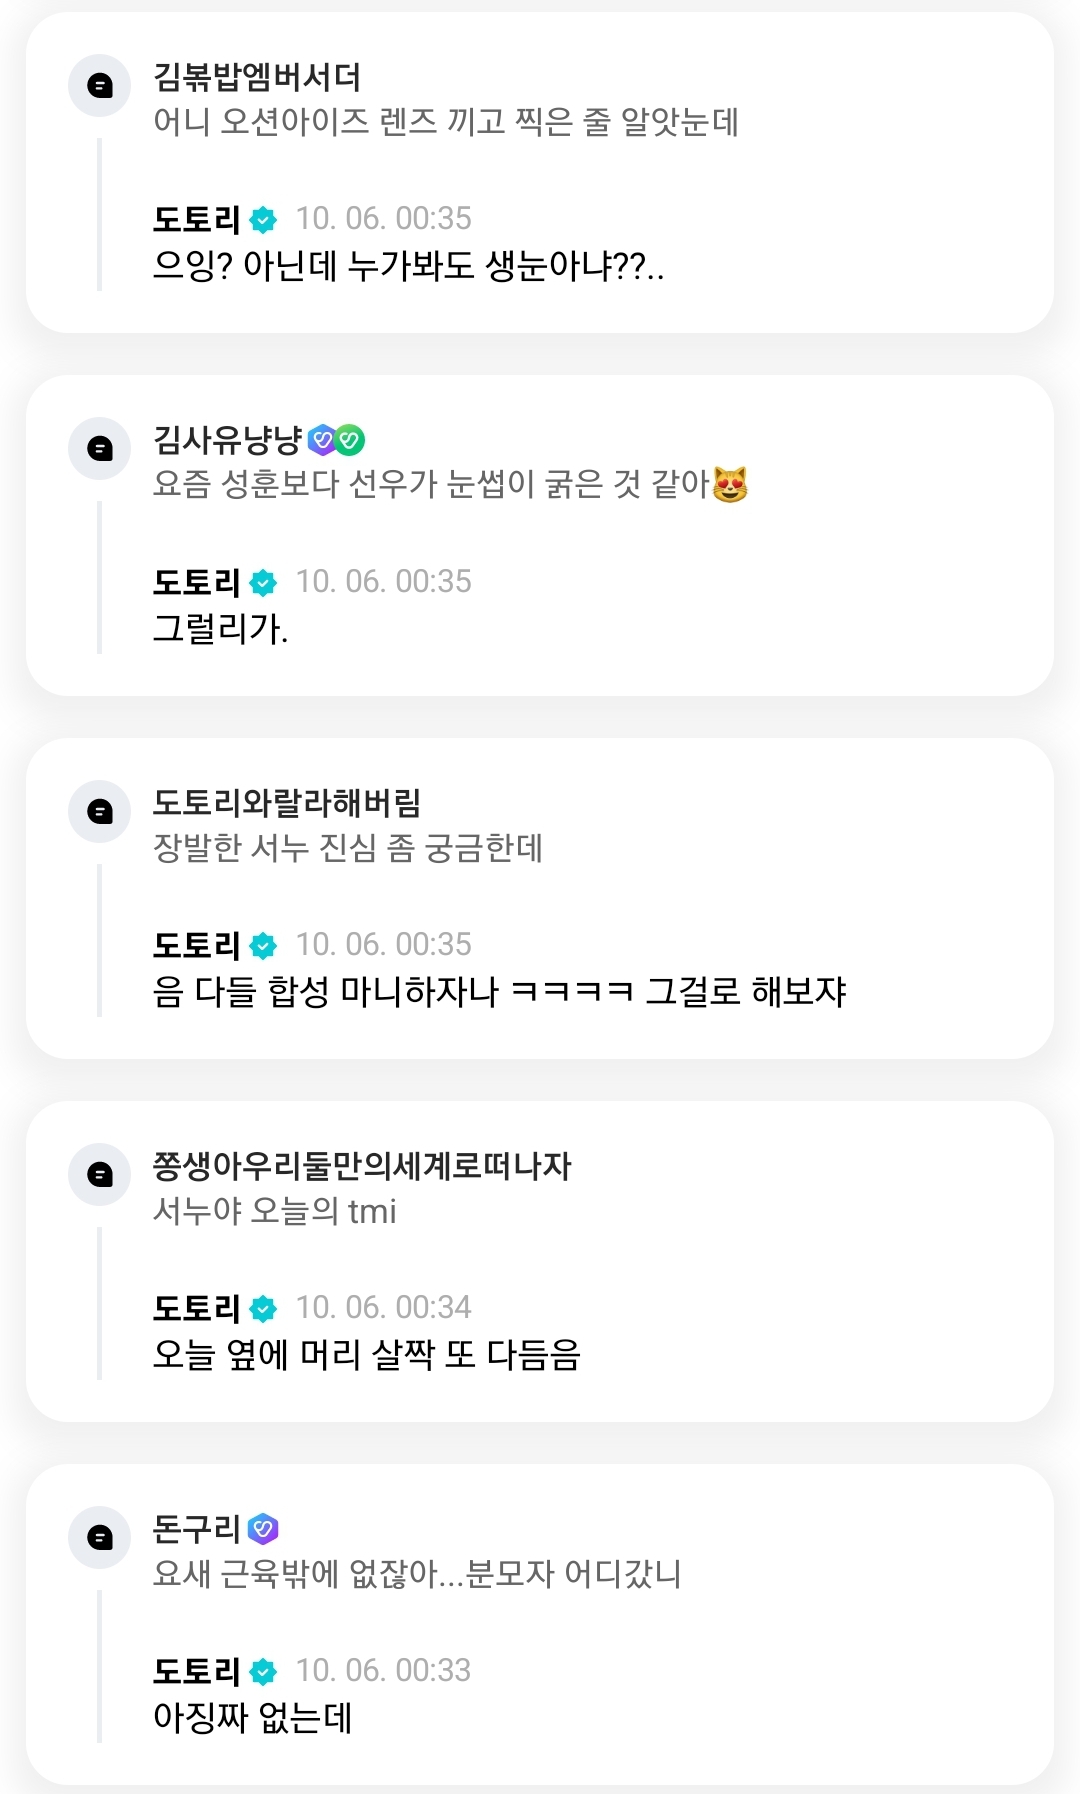The image size is (1080, 1794).
Task: Select the reply '아징짜 없는데'
Action: [253, 1718]
